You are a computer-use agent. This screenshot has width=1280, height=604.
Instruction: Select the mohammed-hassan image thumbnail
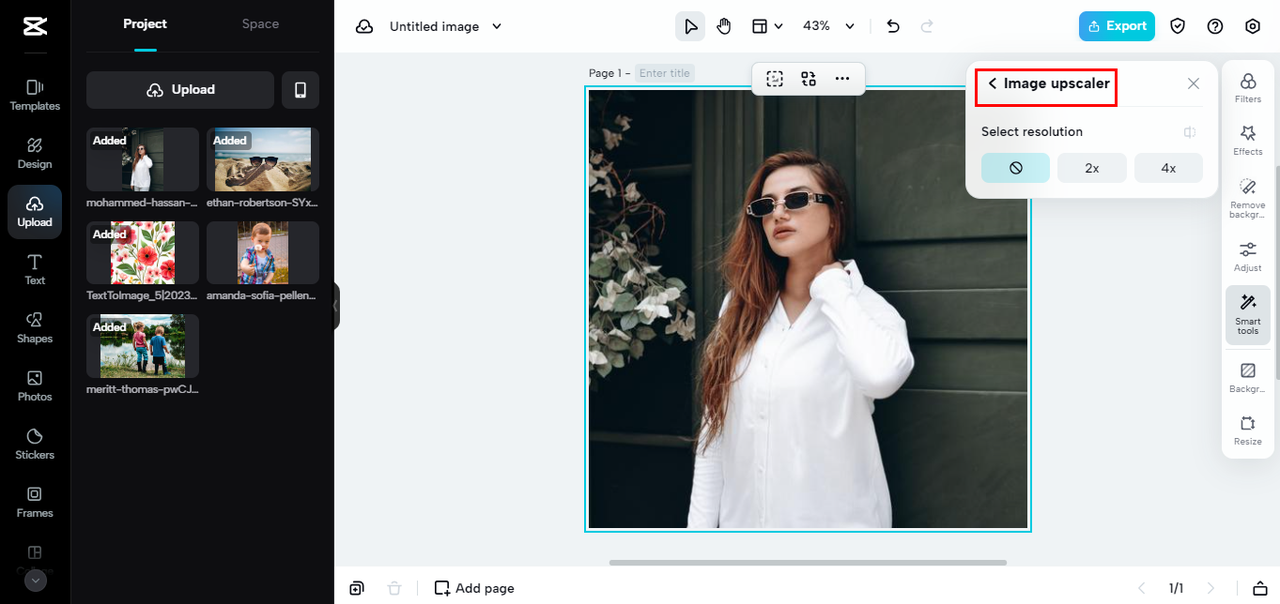(143, 159)
